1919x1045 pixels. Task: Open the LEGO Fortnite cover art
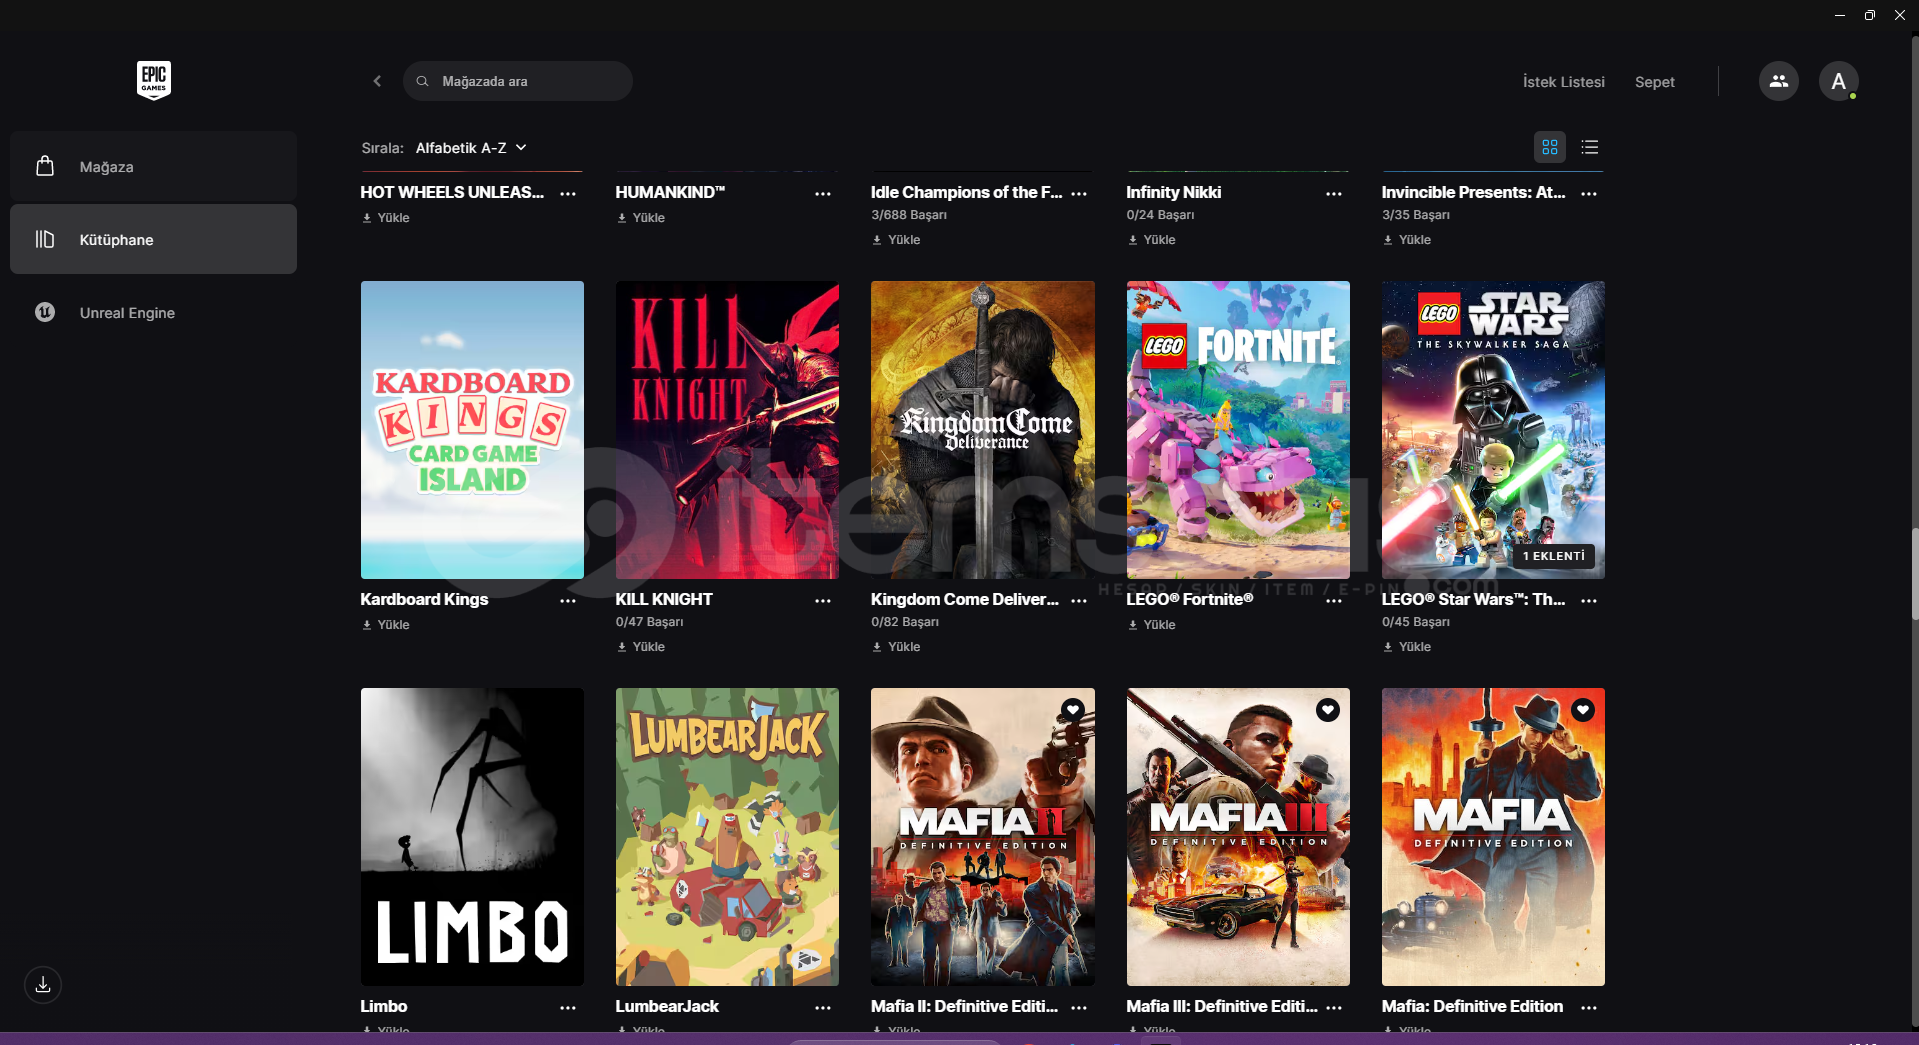click(1238, 430)
